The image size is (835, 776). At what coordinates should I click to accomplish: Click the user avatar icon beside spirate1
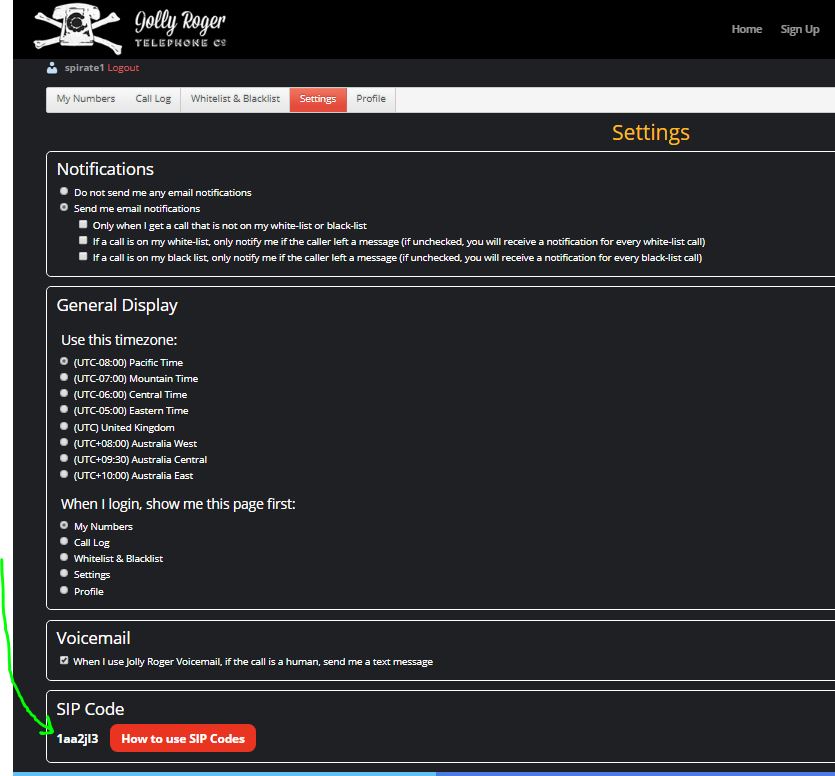point(52,68)
